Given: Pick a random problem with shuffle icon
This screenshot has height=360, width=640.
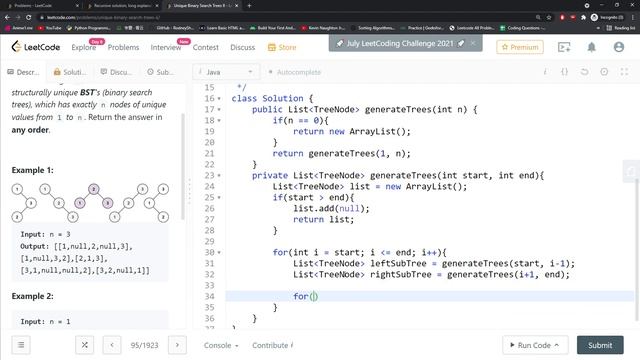Looking at the screenshot, I should pos(84,345).
